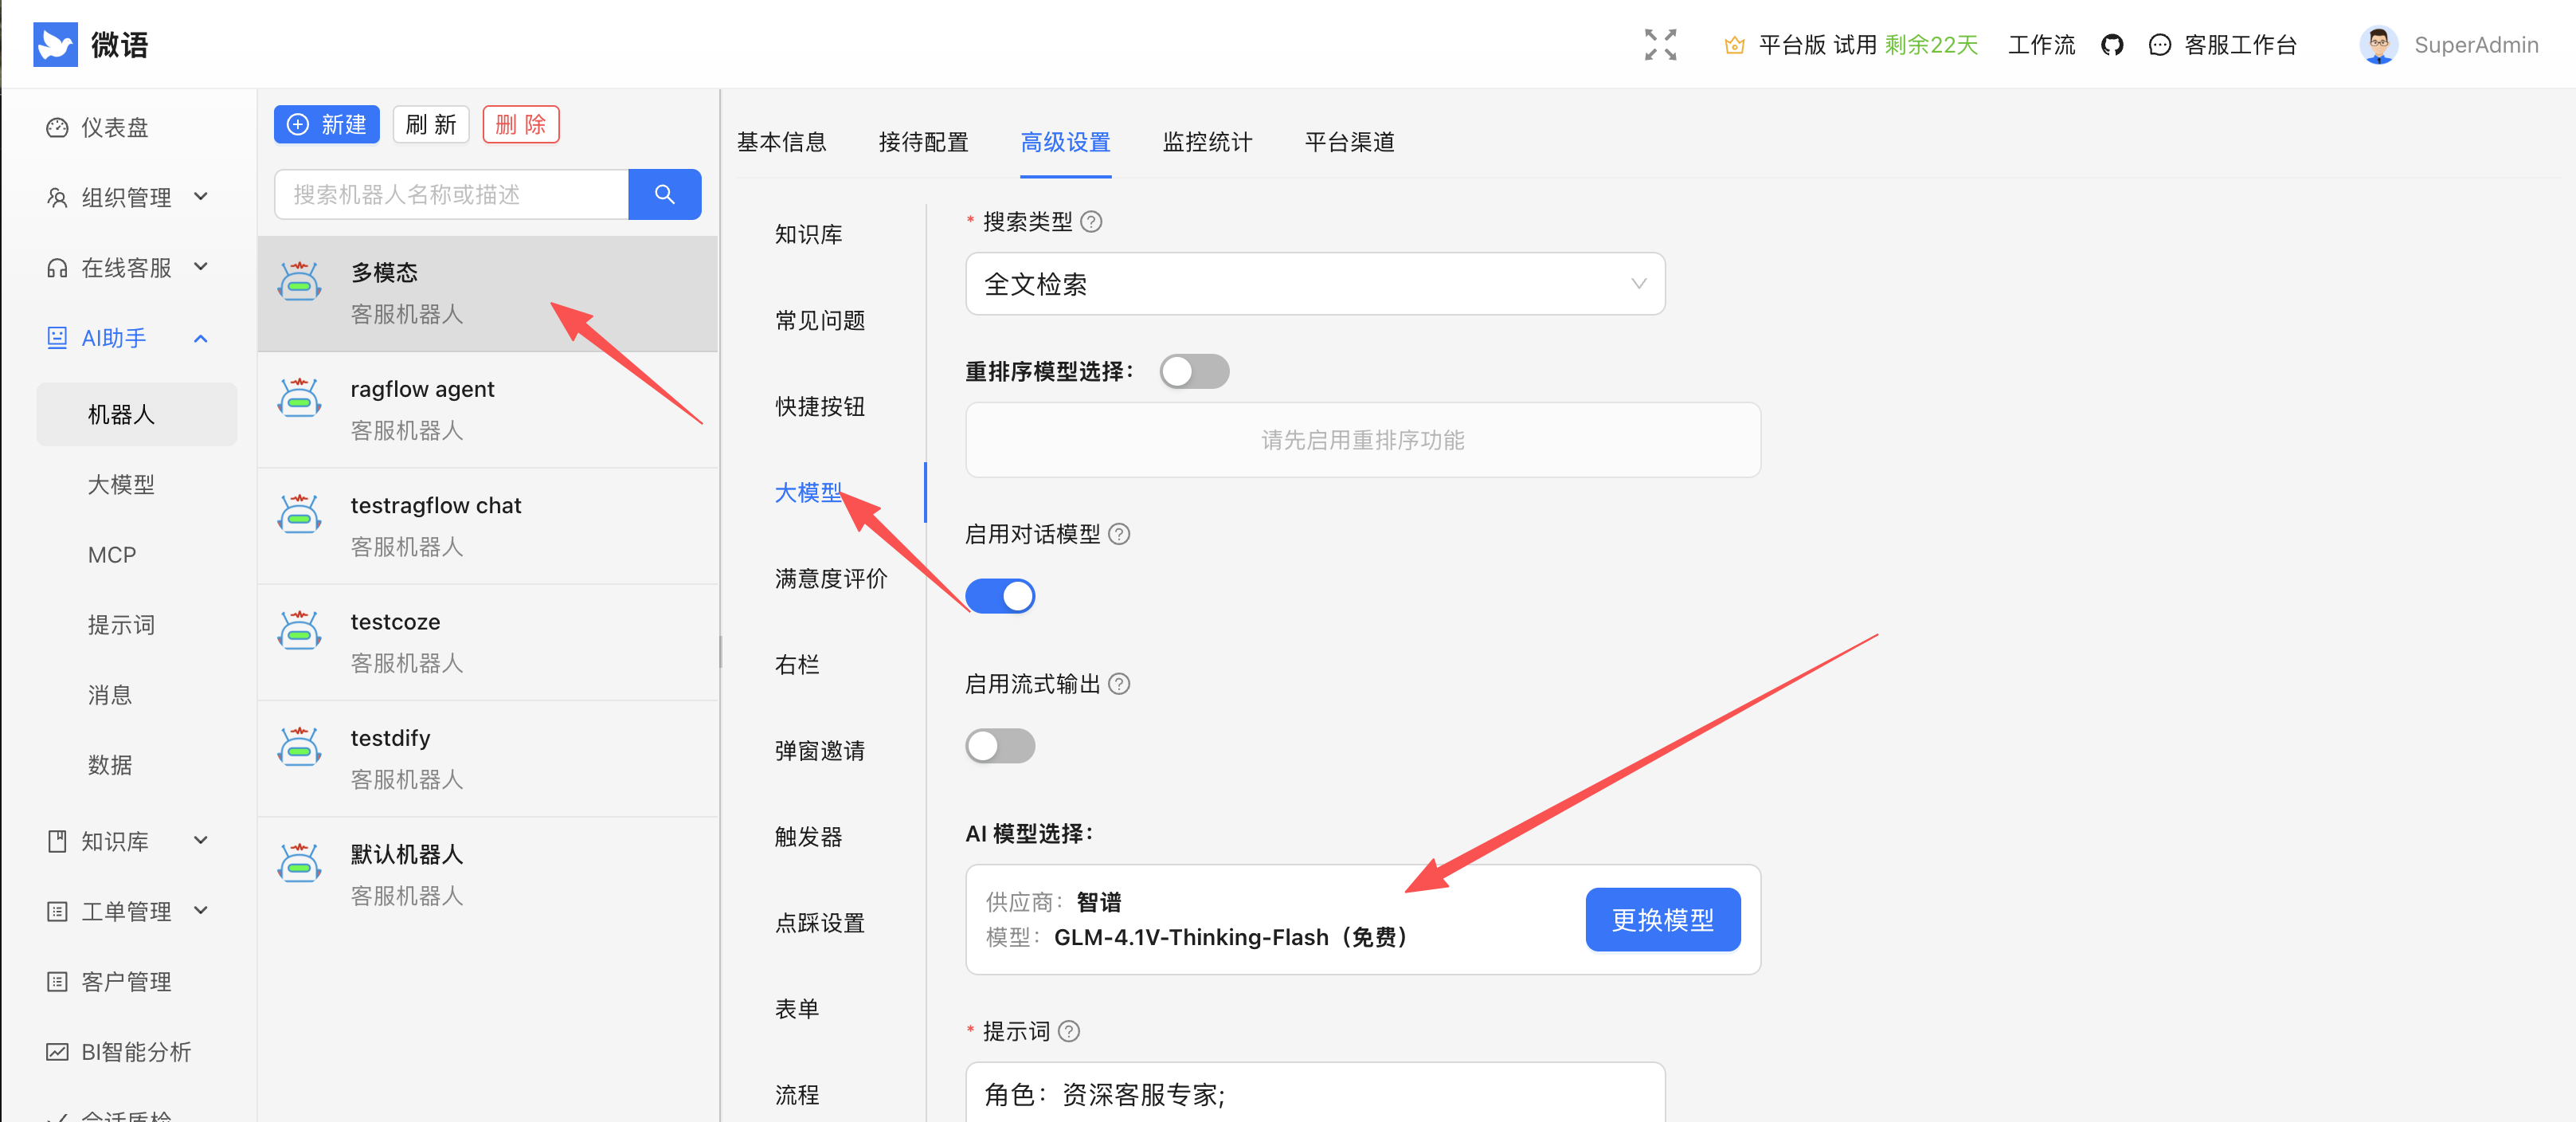The image size is (2576, 1122).
Task: Click the magnifier search button
Action: pyautogui.click(x=664, y=194)
